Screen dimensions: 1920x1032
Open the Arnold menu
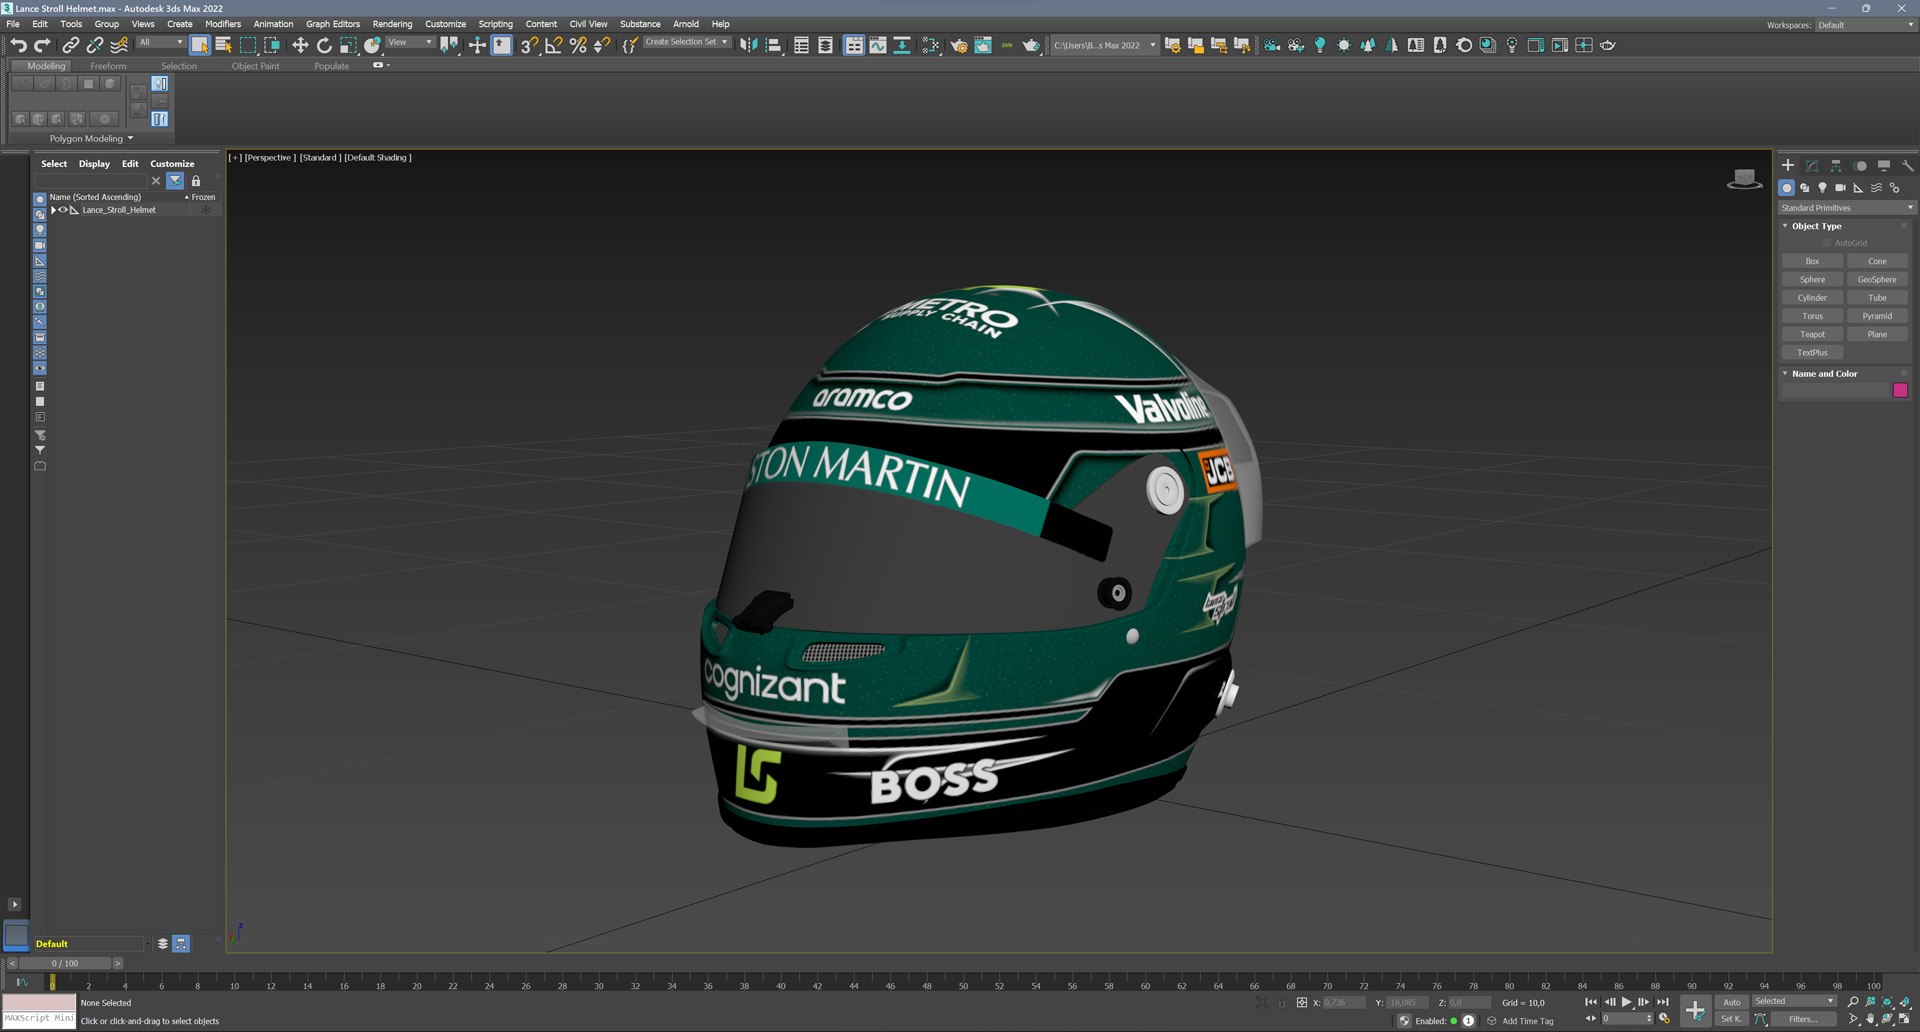click(686, 24)
